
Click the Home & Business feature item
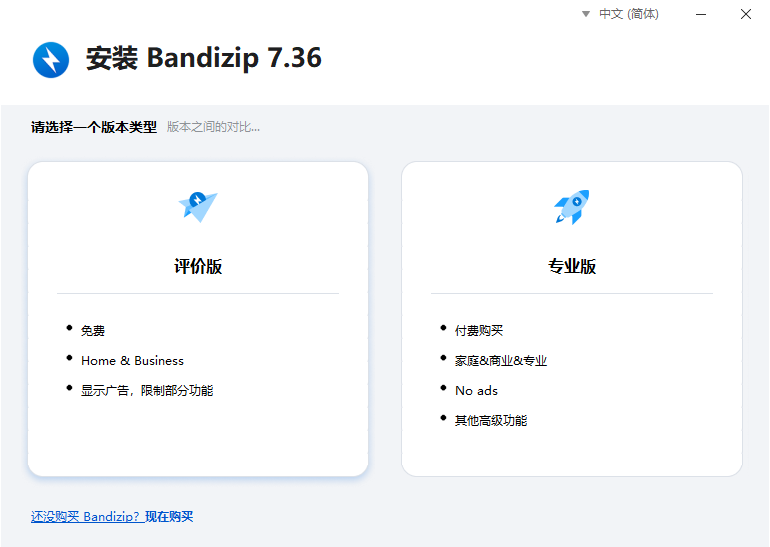click(x=132, y=361)
